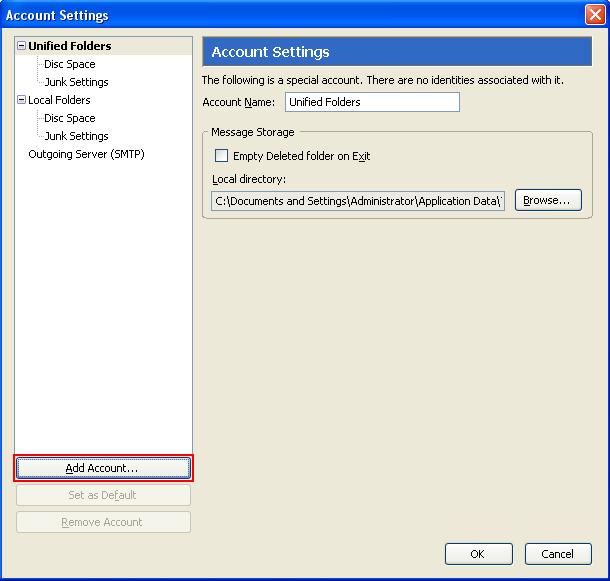Select Unified Folders account in tree
The height and width of the screenshot is (581, 610).
tap(70, 46)
